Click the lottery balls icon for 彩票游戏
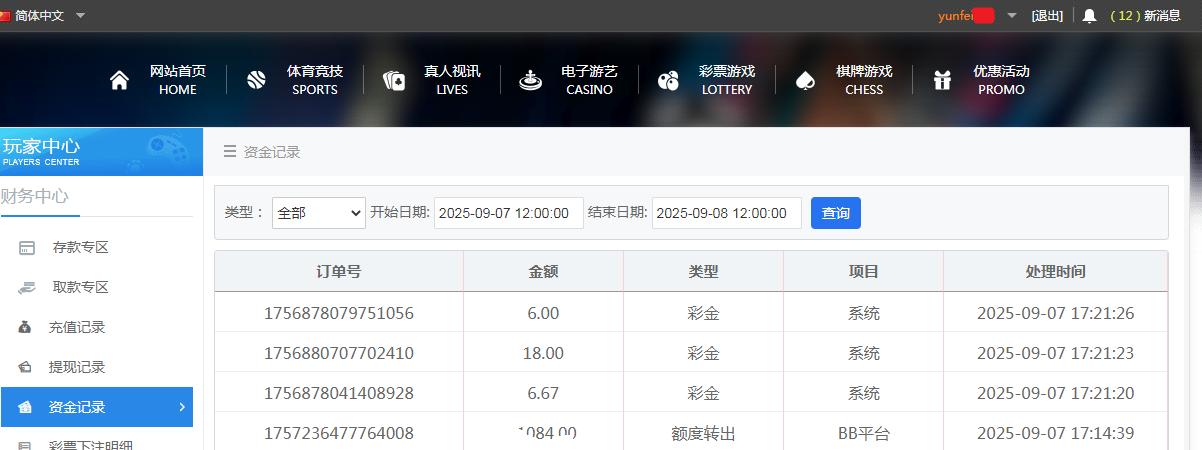 pos(668,81)
